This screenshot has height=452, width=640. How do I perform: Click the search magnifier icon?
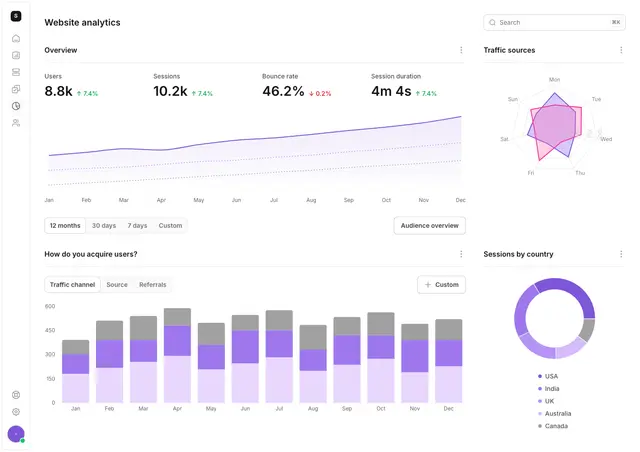coord(492,22)
